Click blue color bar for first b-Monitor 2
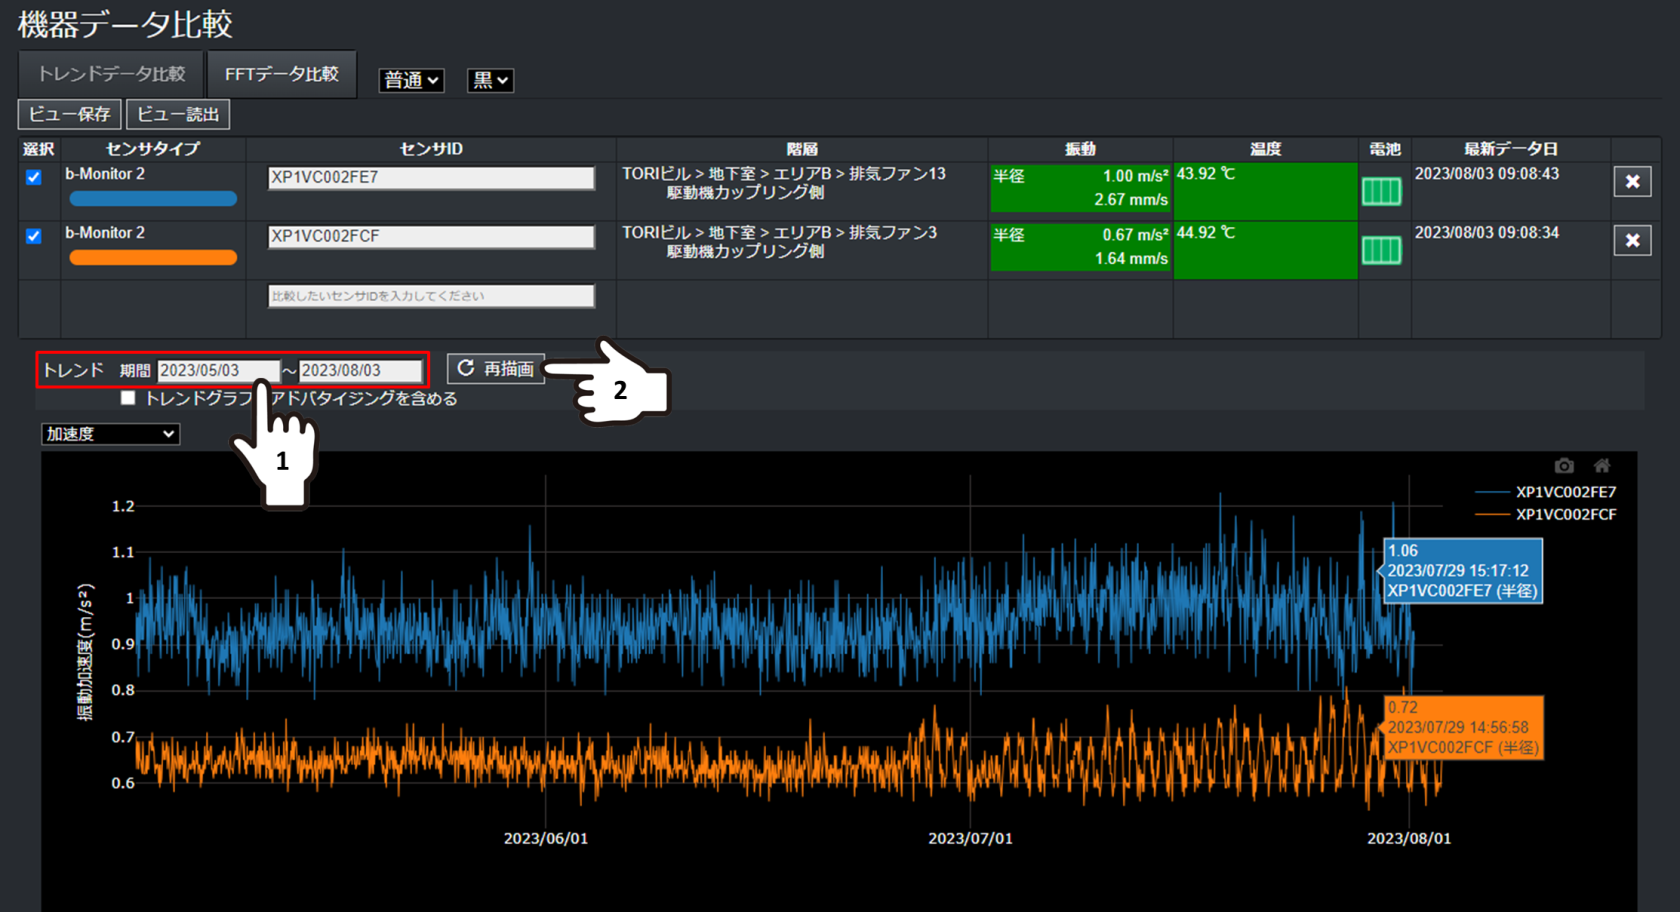The width and height of the screenshot is (1680, 912). (153, 199)
